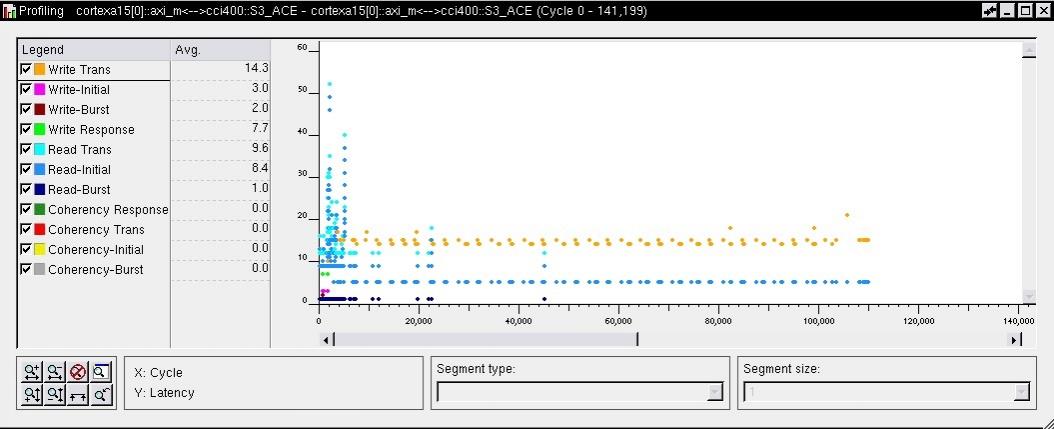This screenshot has height=429, width=1054.
Task: Click the Profiling window app icon
Action: (9, 11)
